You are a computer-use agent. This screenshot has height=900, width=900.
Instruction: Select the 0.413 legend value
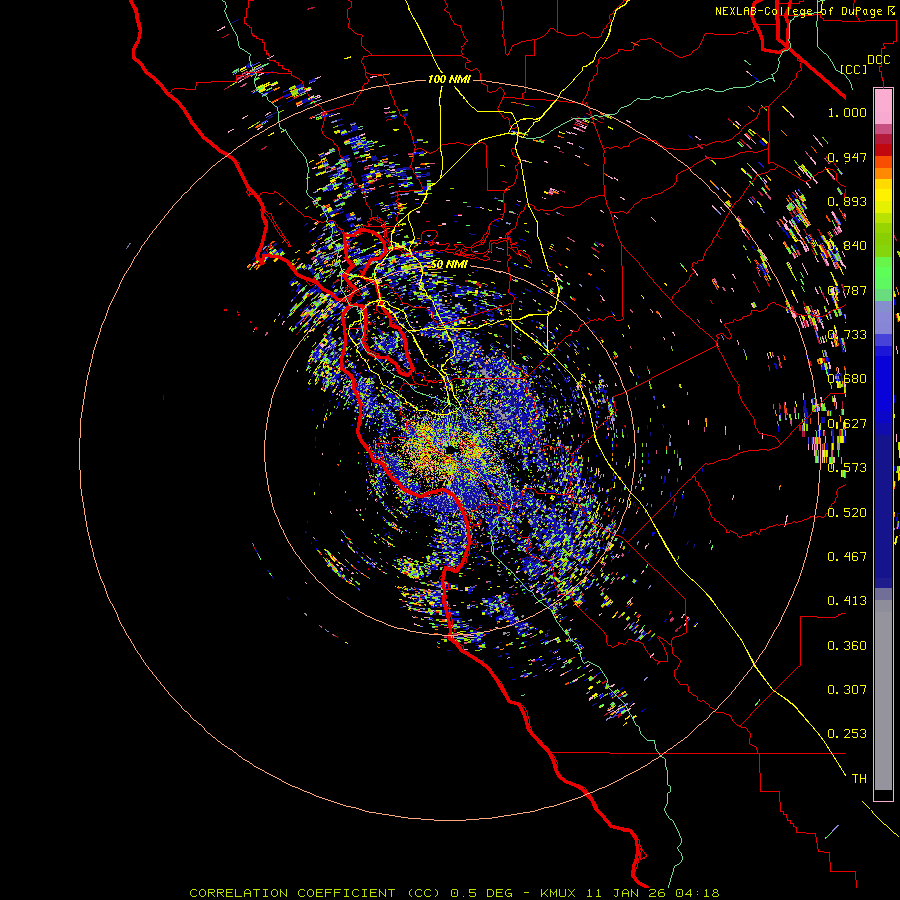point(847,600)
